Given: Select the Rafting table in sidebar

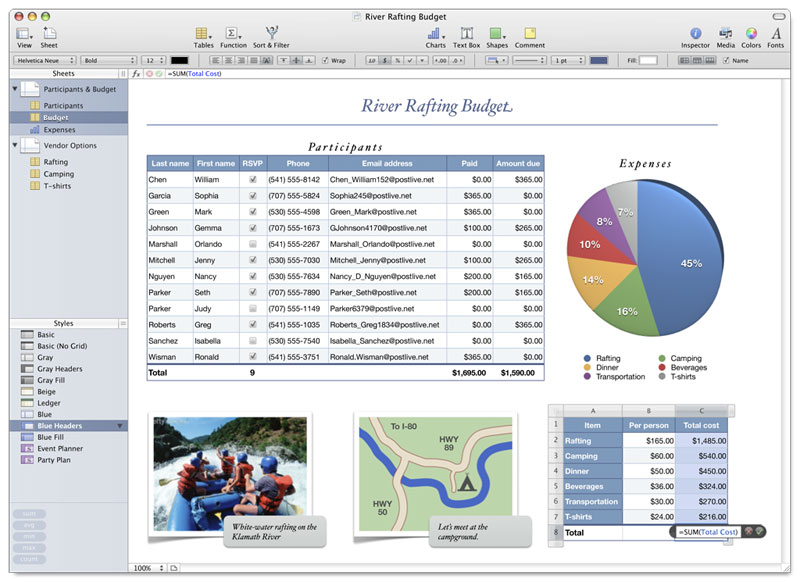Looking at the screenshot, I should pyautogui.click(x=56, y=162).
